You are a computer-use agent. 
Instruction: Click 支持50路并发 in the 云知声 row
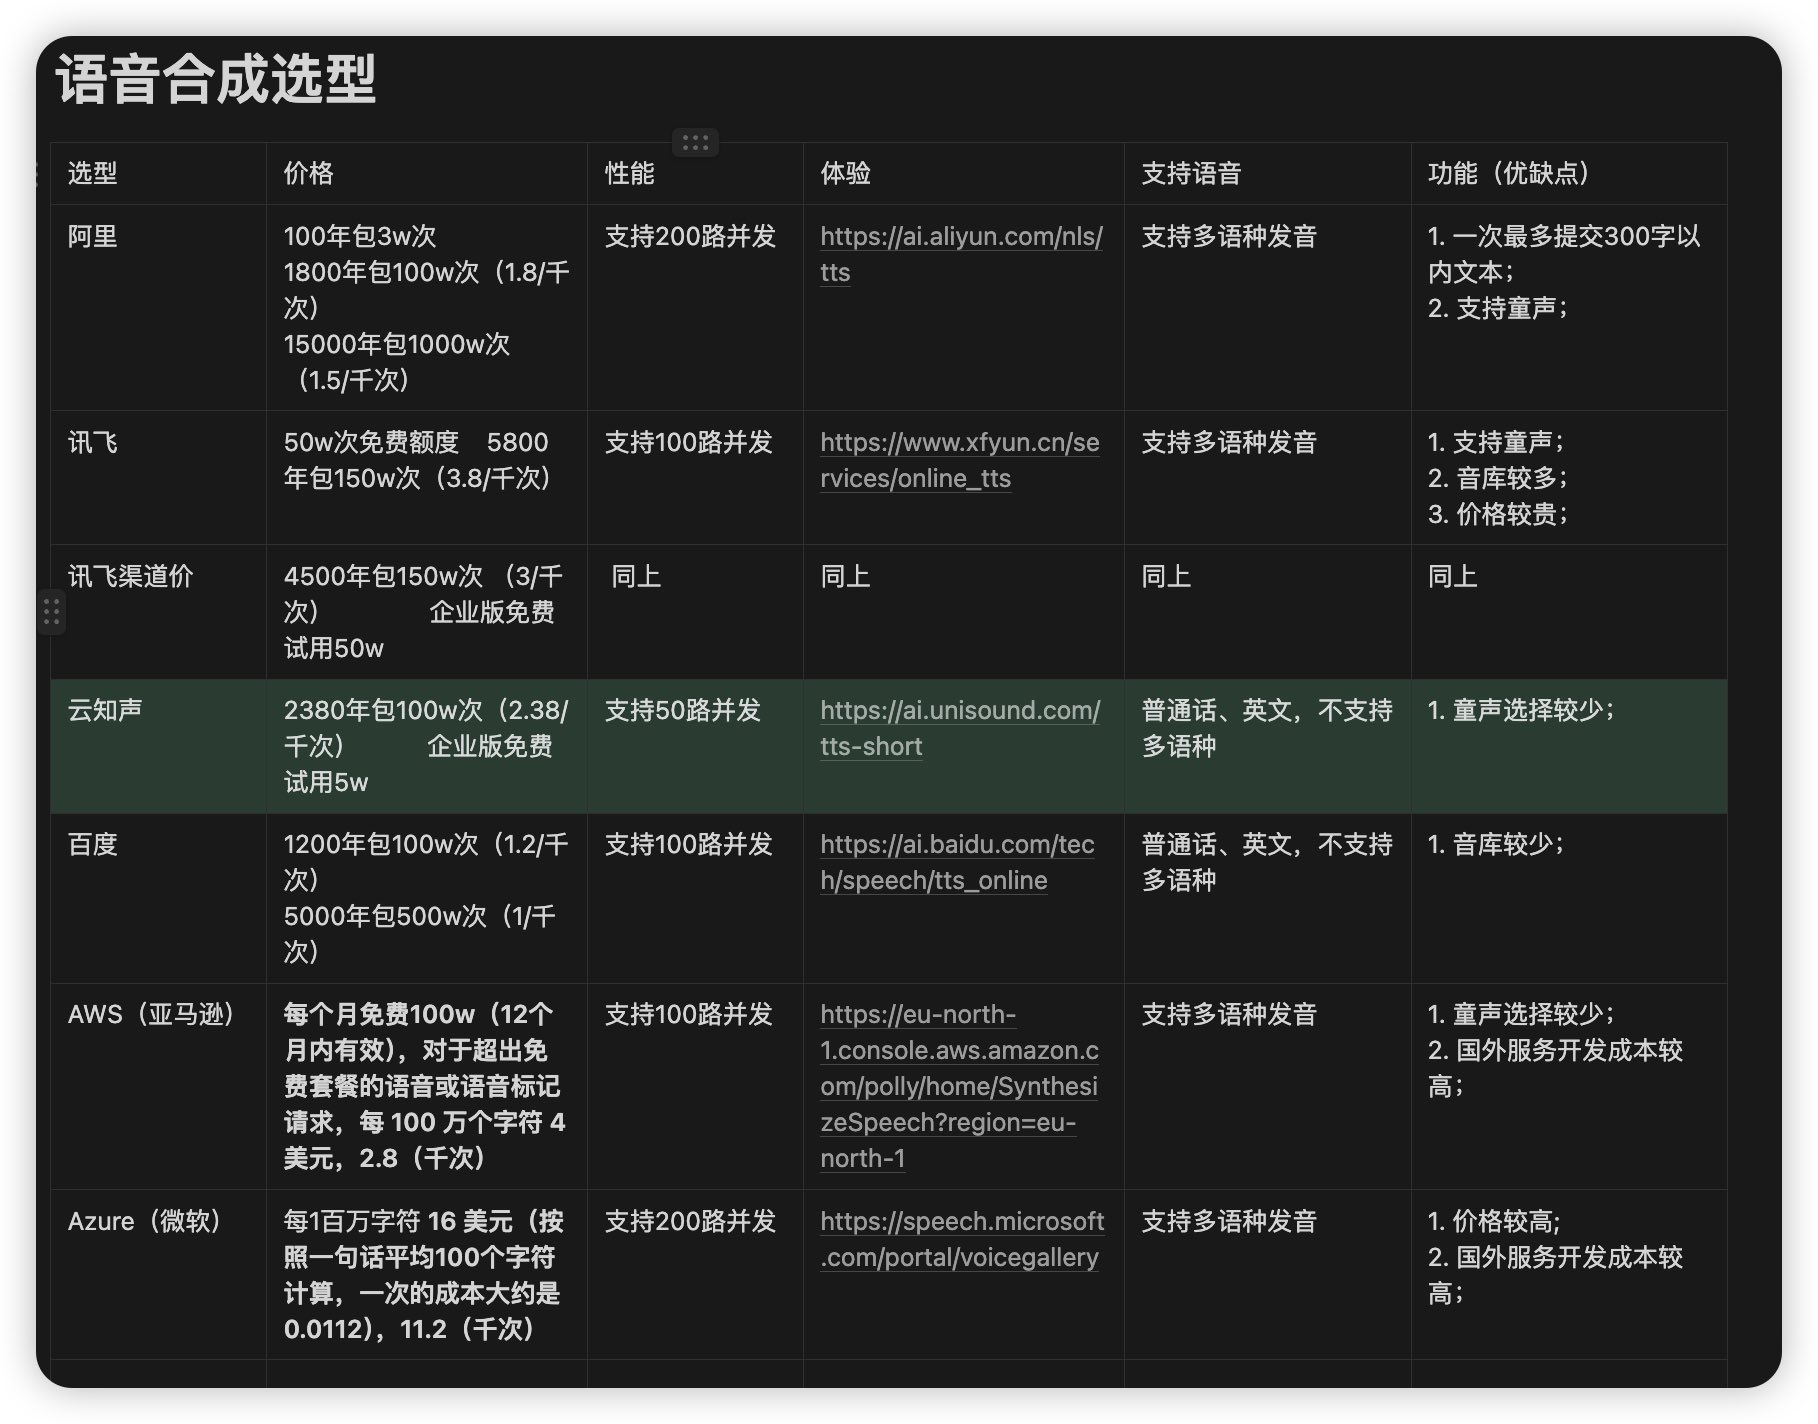683,711
